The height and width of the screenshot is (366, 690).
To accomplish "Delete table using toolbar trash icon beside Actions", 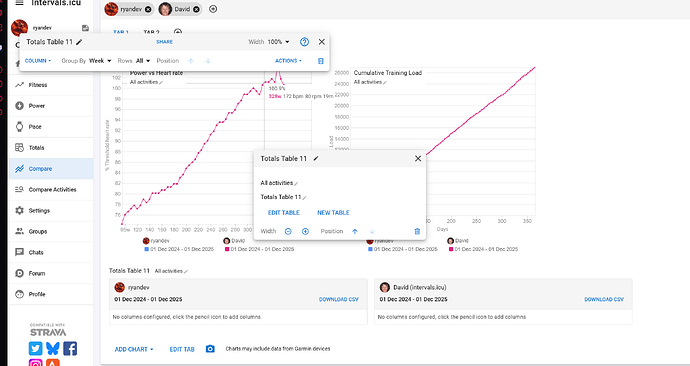I will point(321,61).
